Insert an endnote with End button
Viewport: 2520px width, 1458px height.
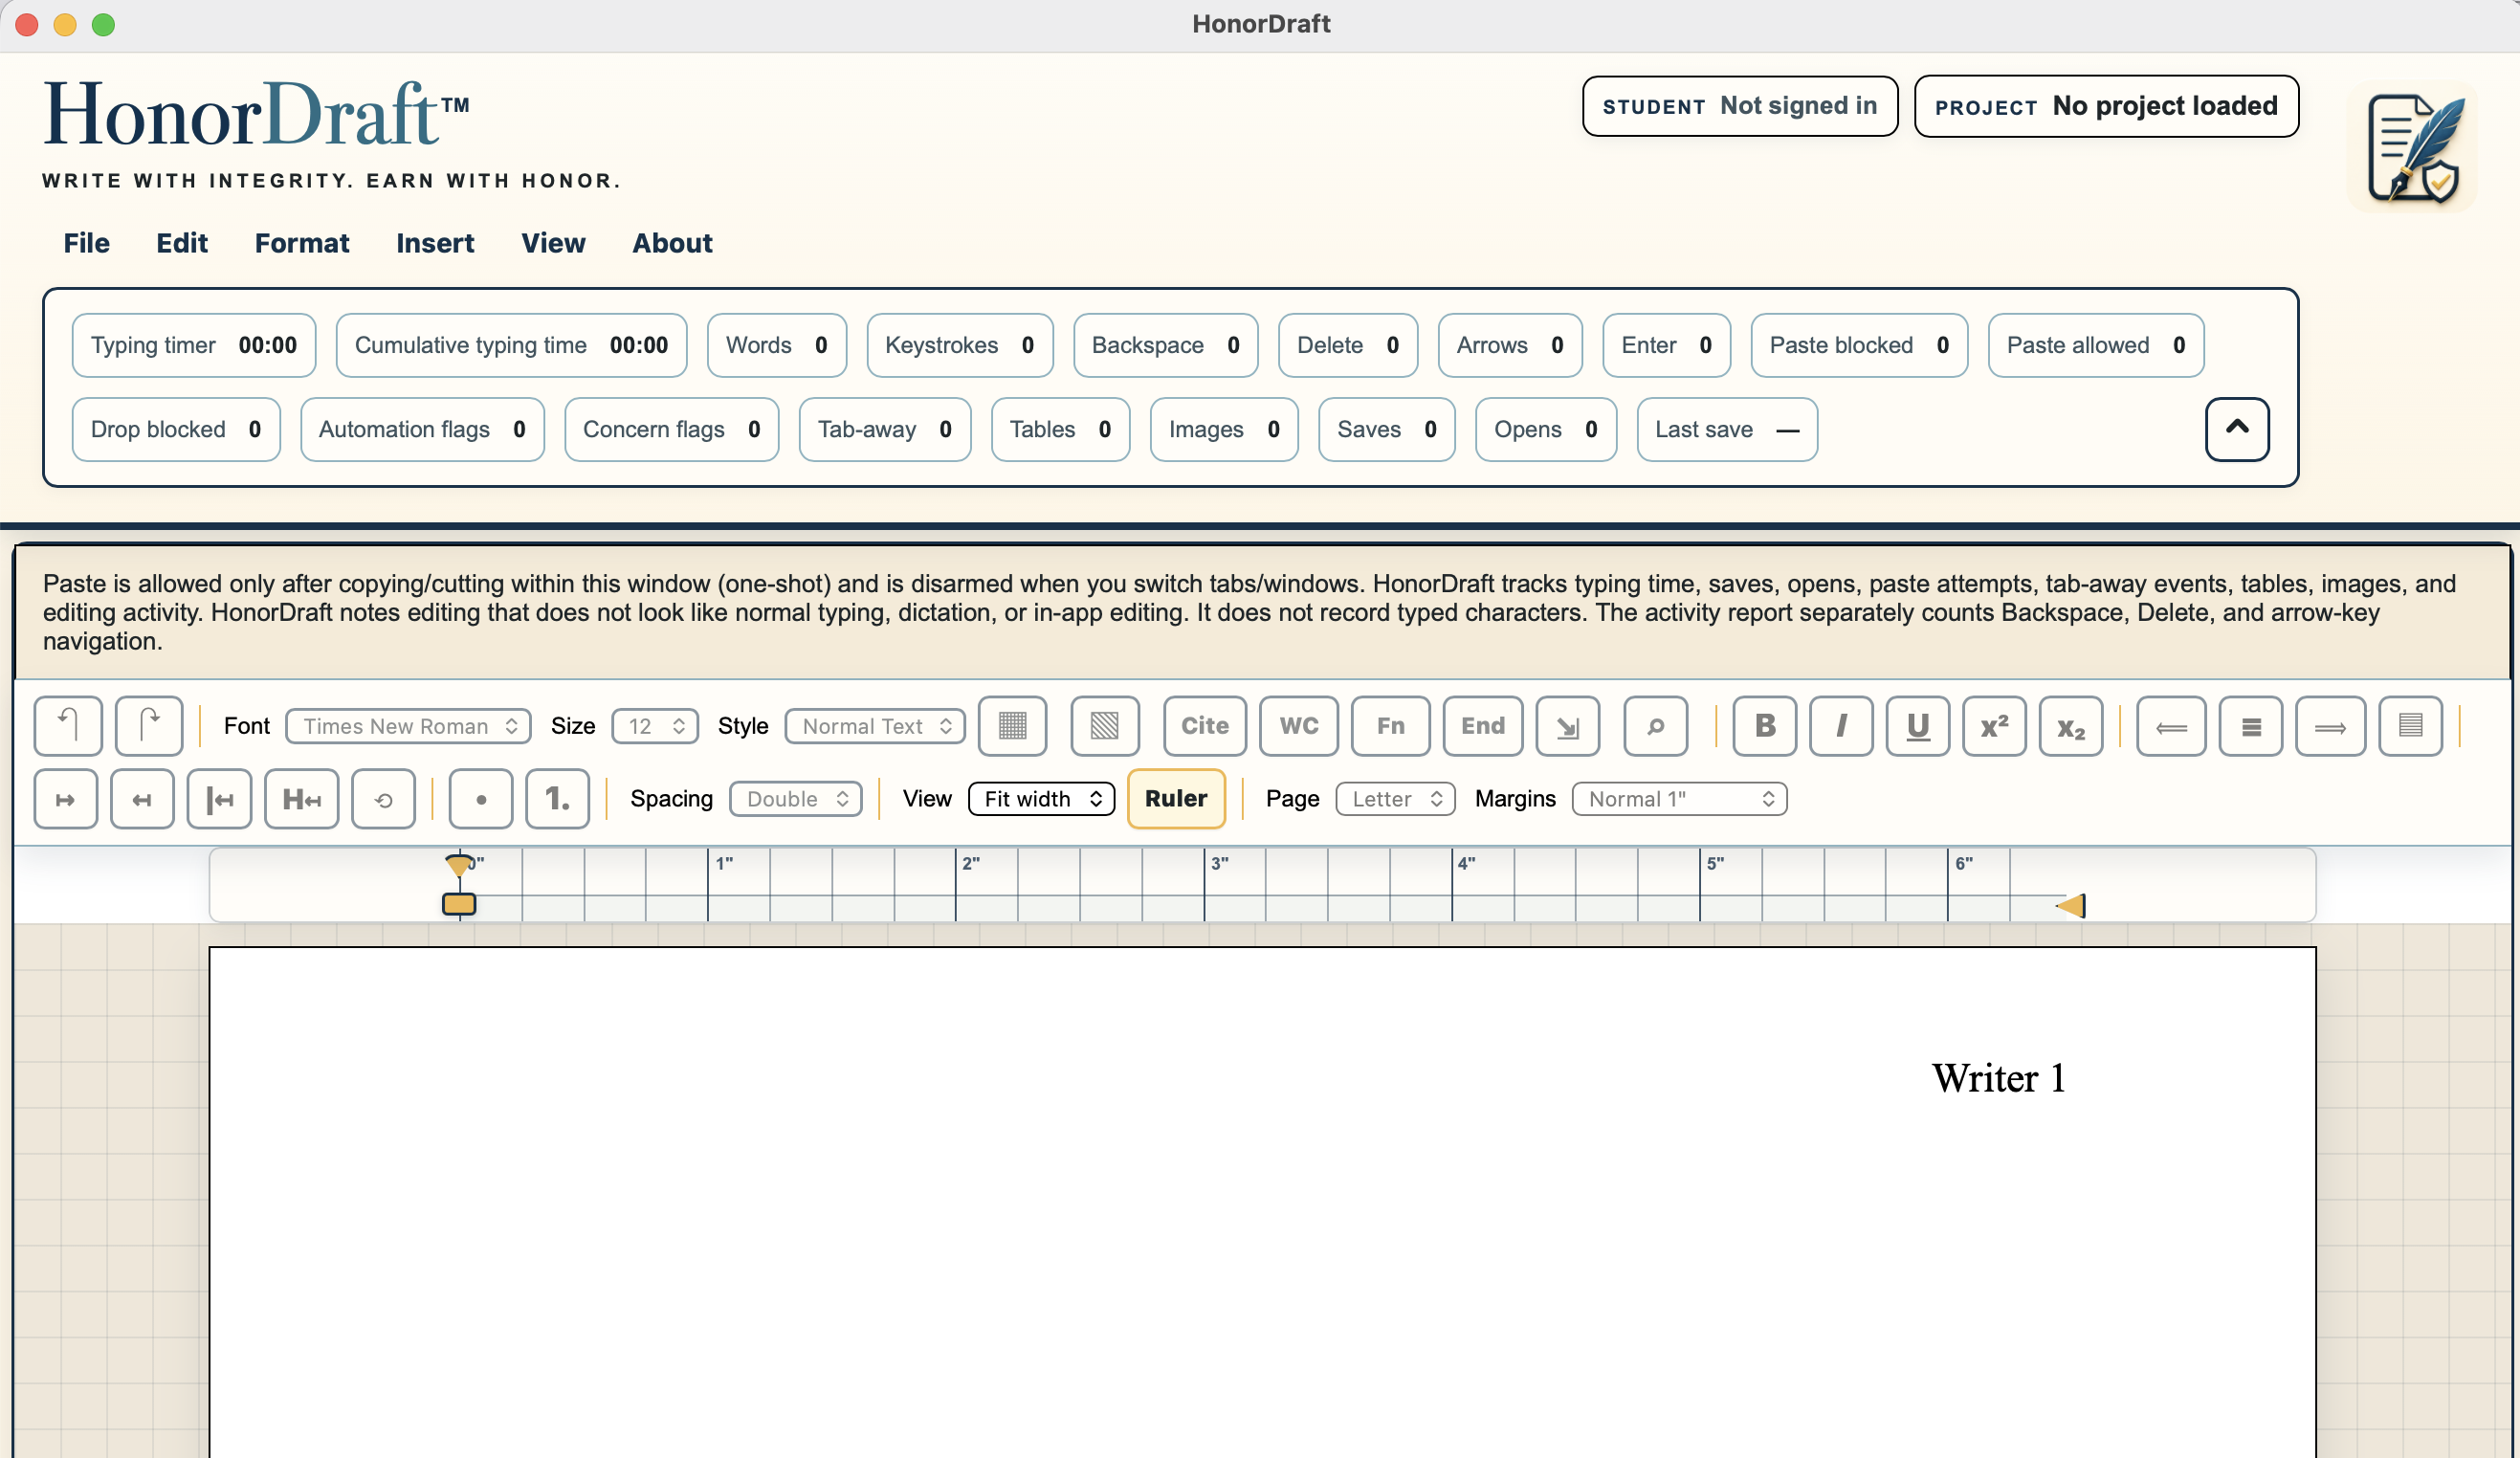tap(1482, 725)
